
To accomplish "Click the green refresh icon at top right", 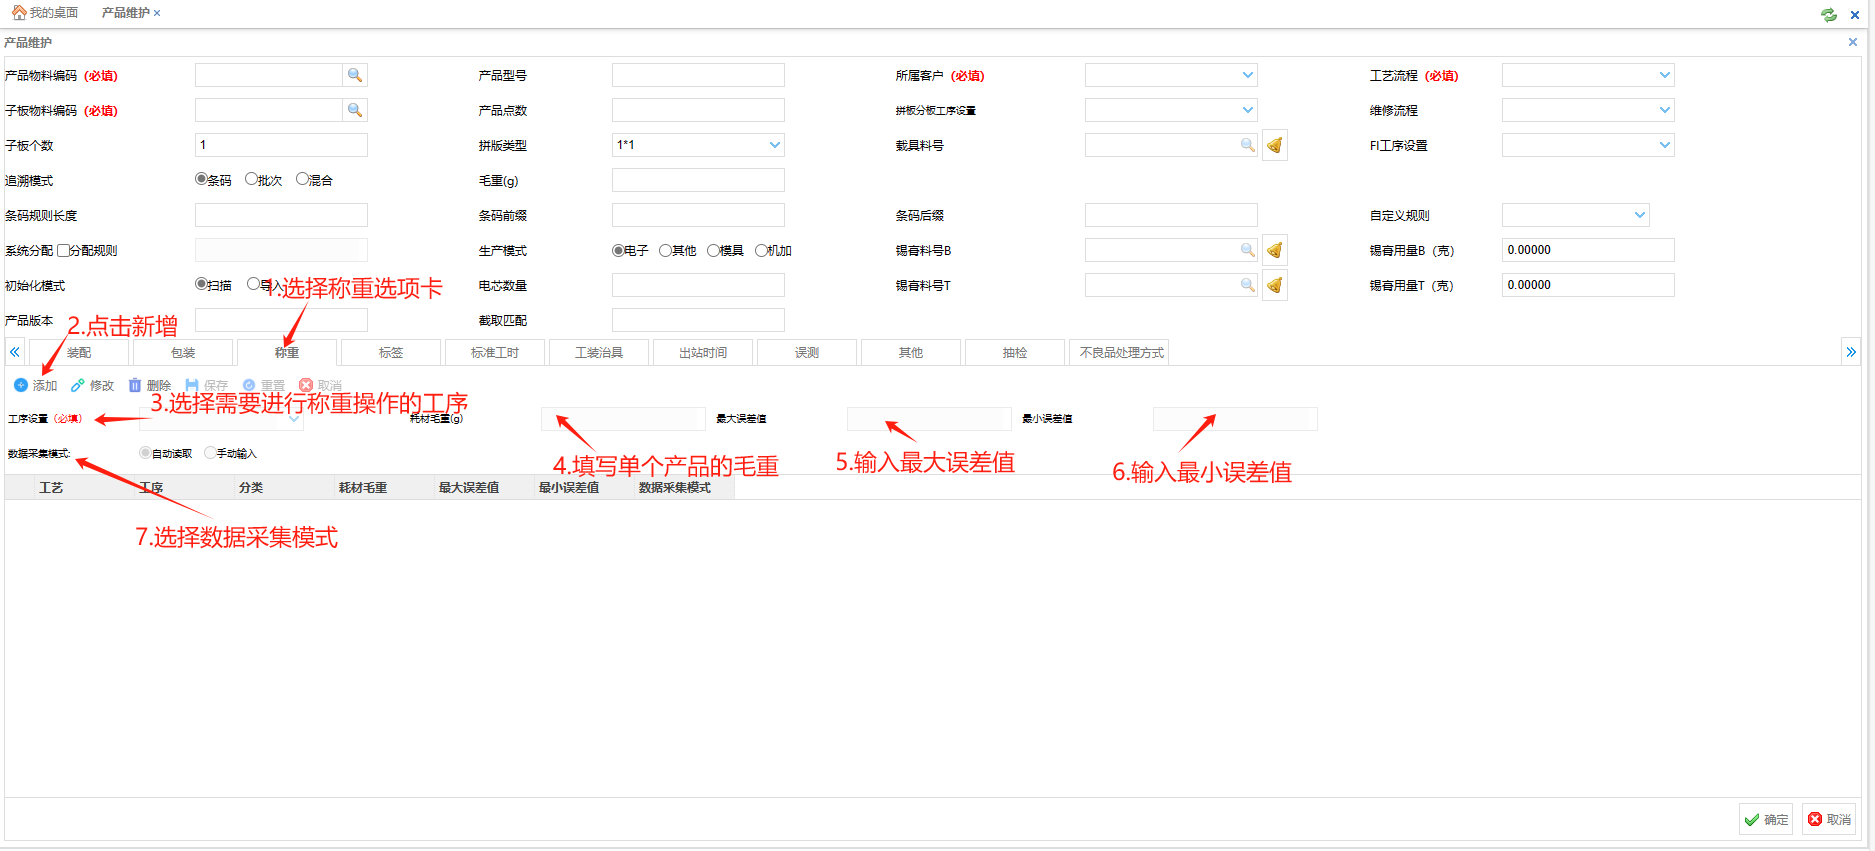I will pyautogui.click(x=1828, y=14).
